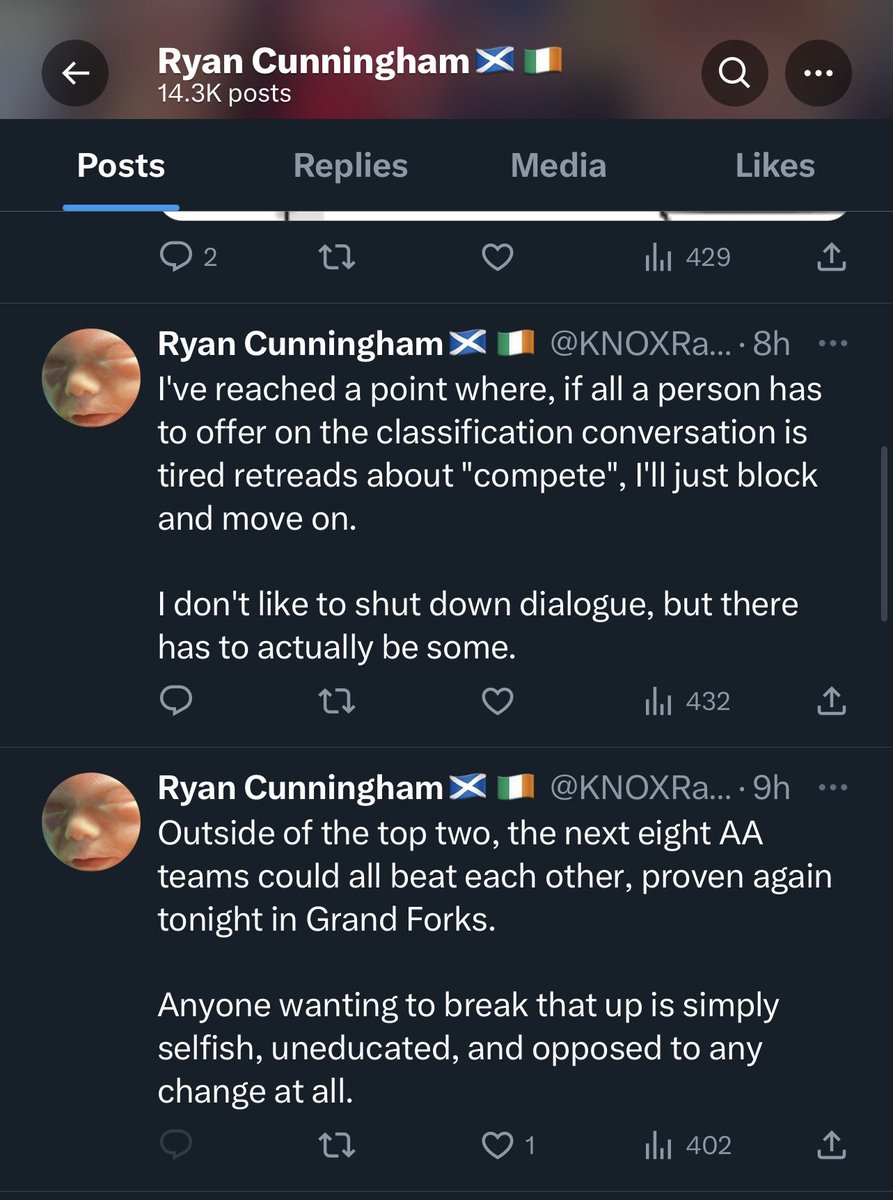Viewport: 893px width, 1200px height.
Task: Open the profile's three-dot options menu
Action: click(818, 74)
